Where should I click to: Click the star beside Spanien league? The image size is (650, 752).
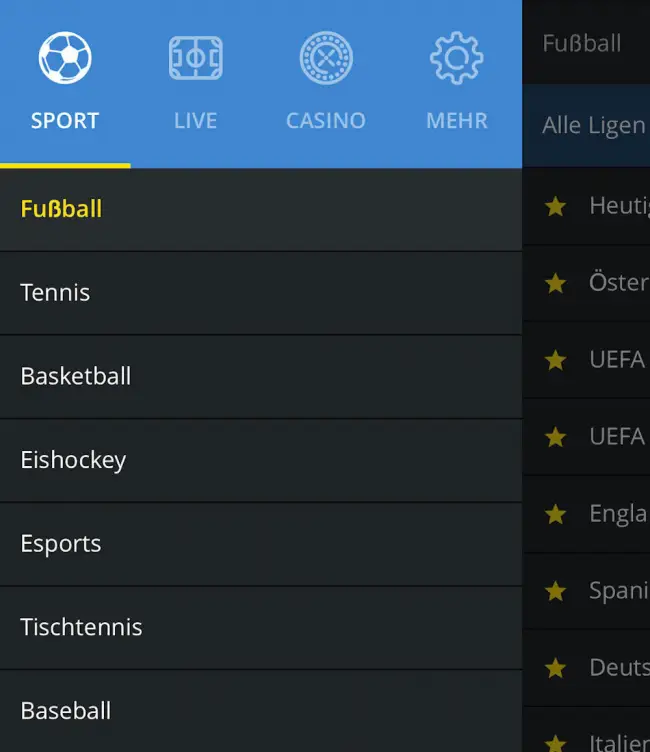click(x=555, y=591)
